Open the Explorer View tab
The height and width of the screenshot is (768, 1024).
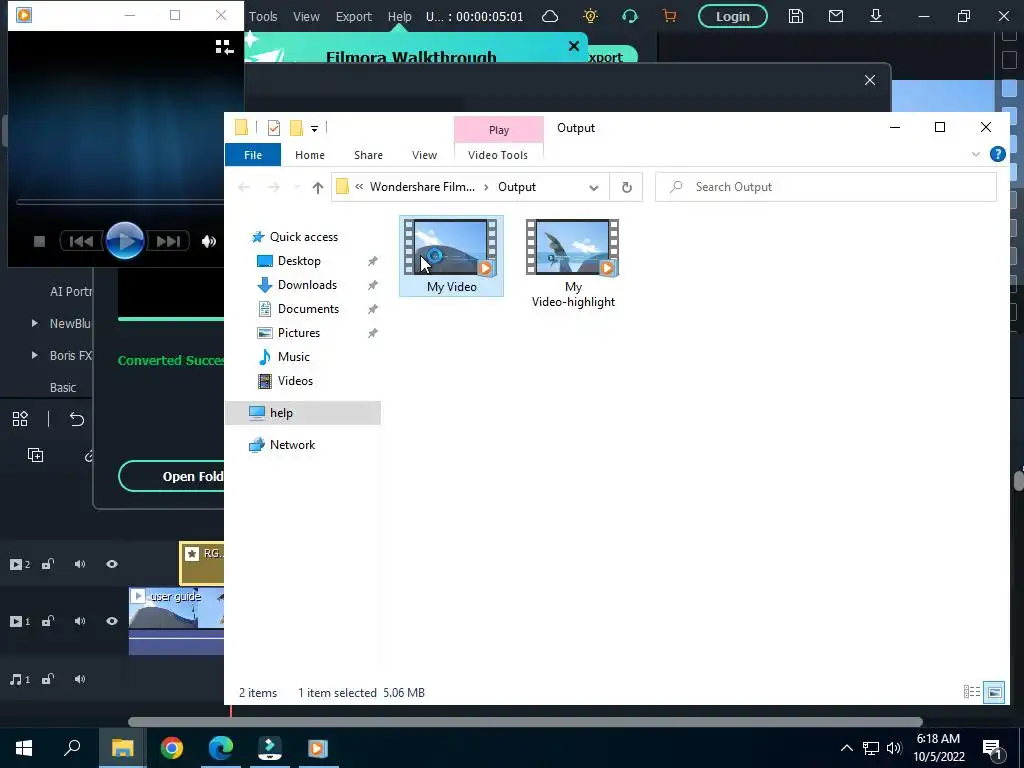[424, 155]
